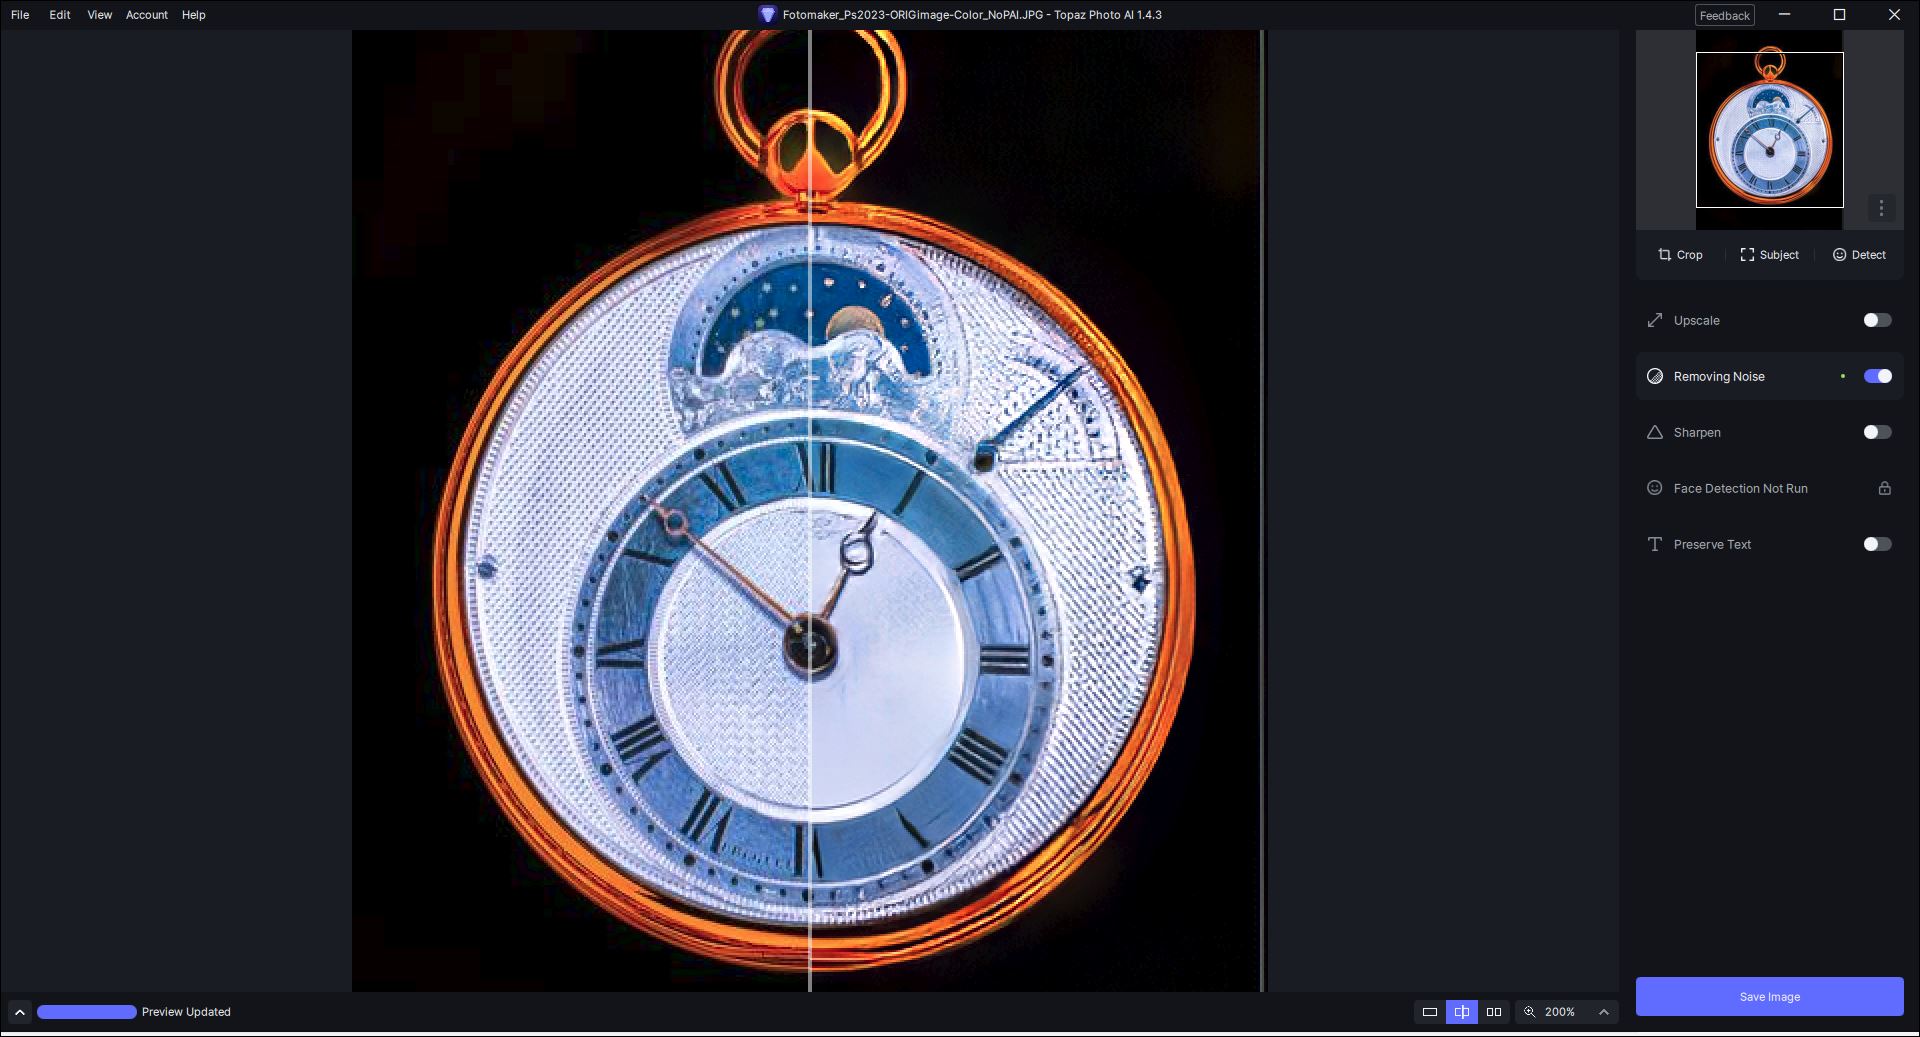The height and width of the screenshot is (1037, 1920).
Task: Select the side-by-side view icon
Action: pos(1494,1012)
